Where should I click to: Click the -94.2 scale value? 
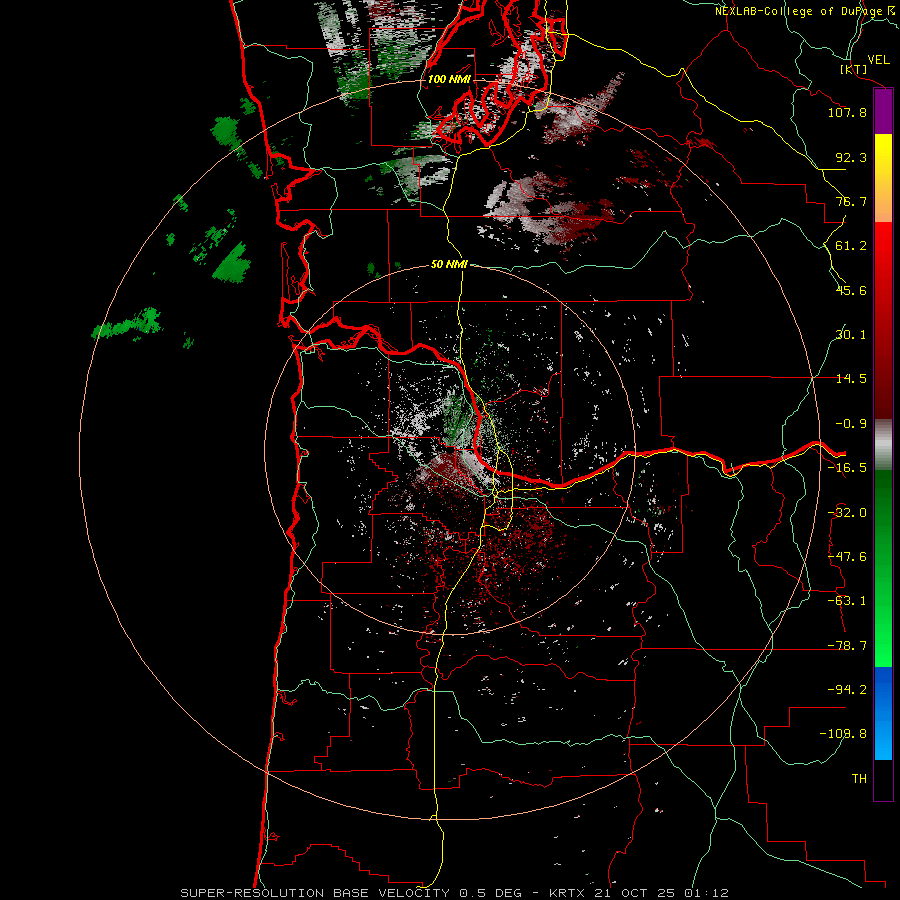(x=847, y=690)
